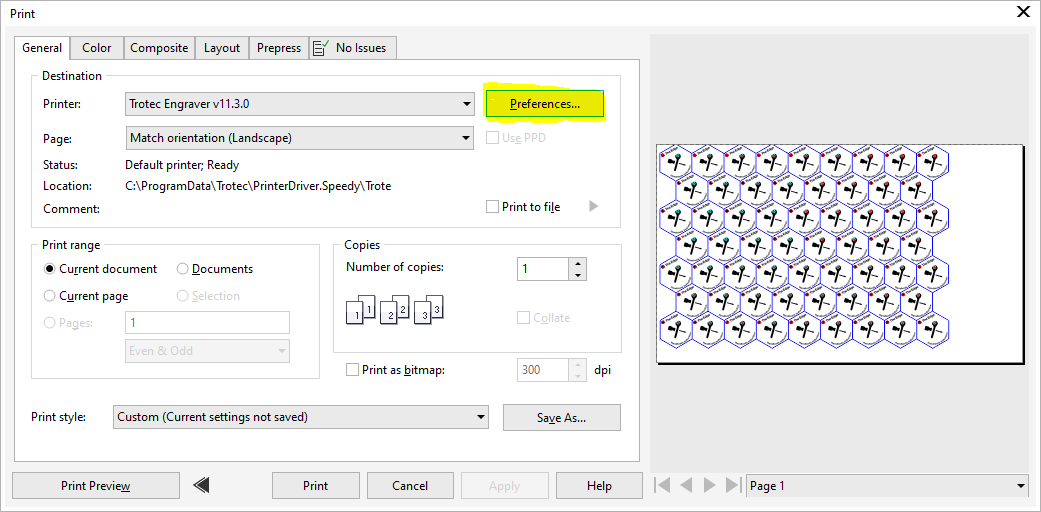Collapse the print preview pane arrow

coord(202,485)
